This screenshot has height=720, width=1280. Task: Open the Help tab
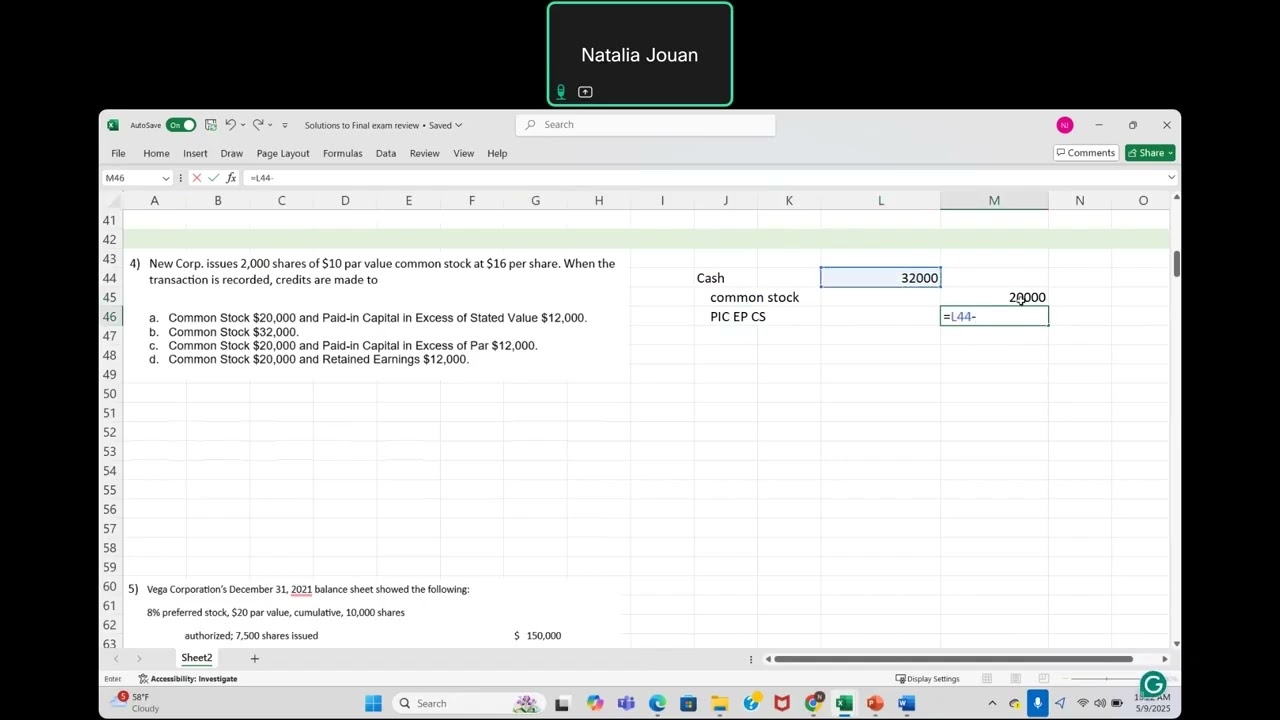[x=497, y=153]
